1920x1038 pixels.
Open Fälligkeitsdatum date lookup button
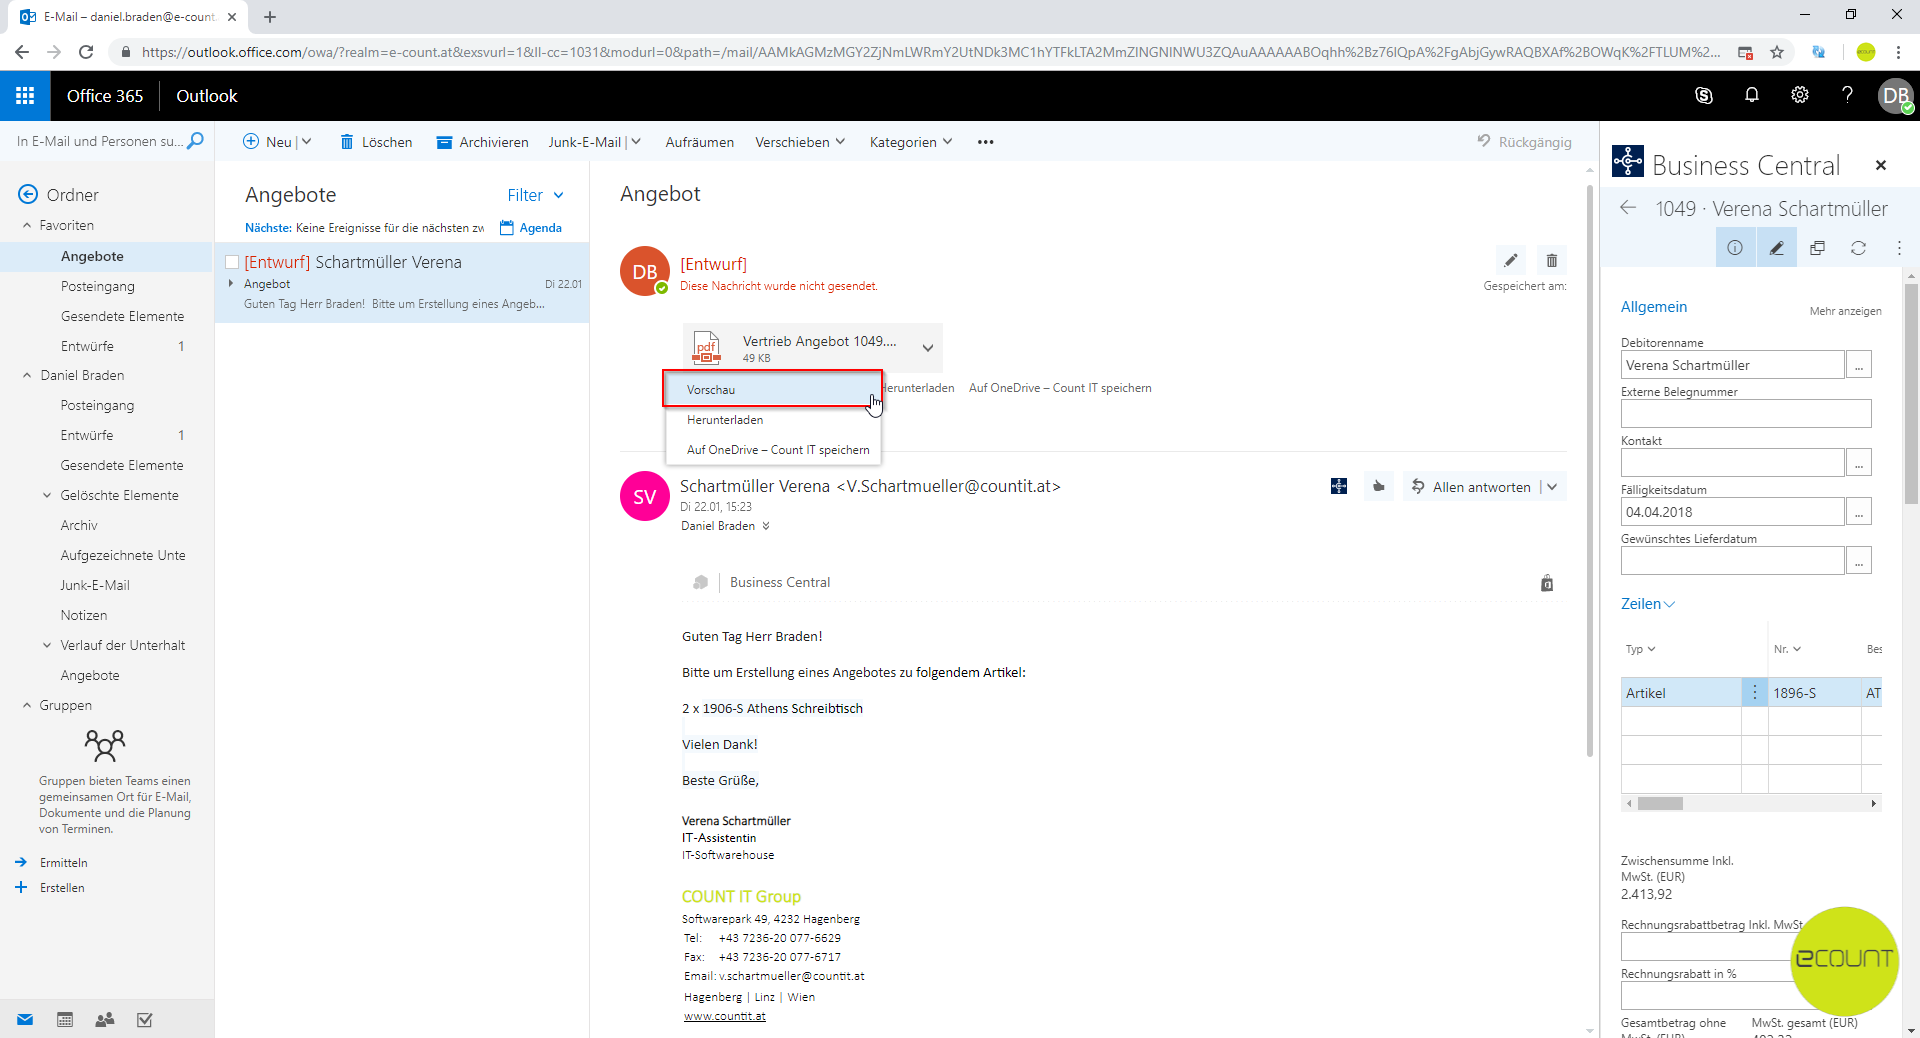[x=1859, y=512]
